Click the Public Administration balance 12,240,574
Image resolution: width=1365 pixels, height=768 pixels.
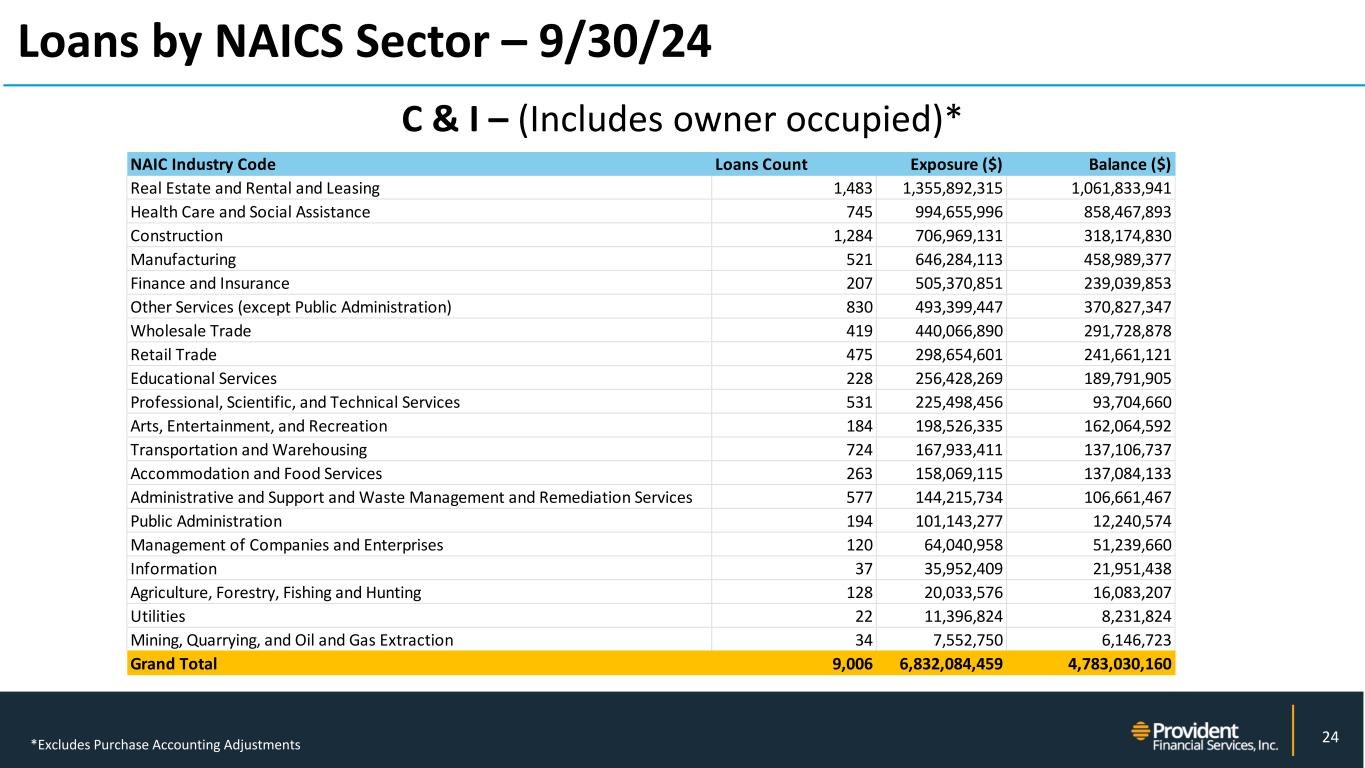[x=1124, y=521]
